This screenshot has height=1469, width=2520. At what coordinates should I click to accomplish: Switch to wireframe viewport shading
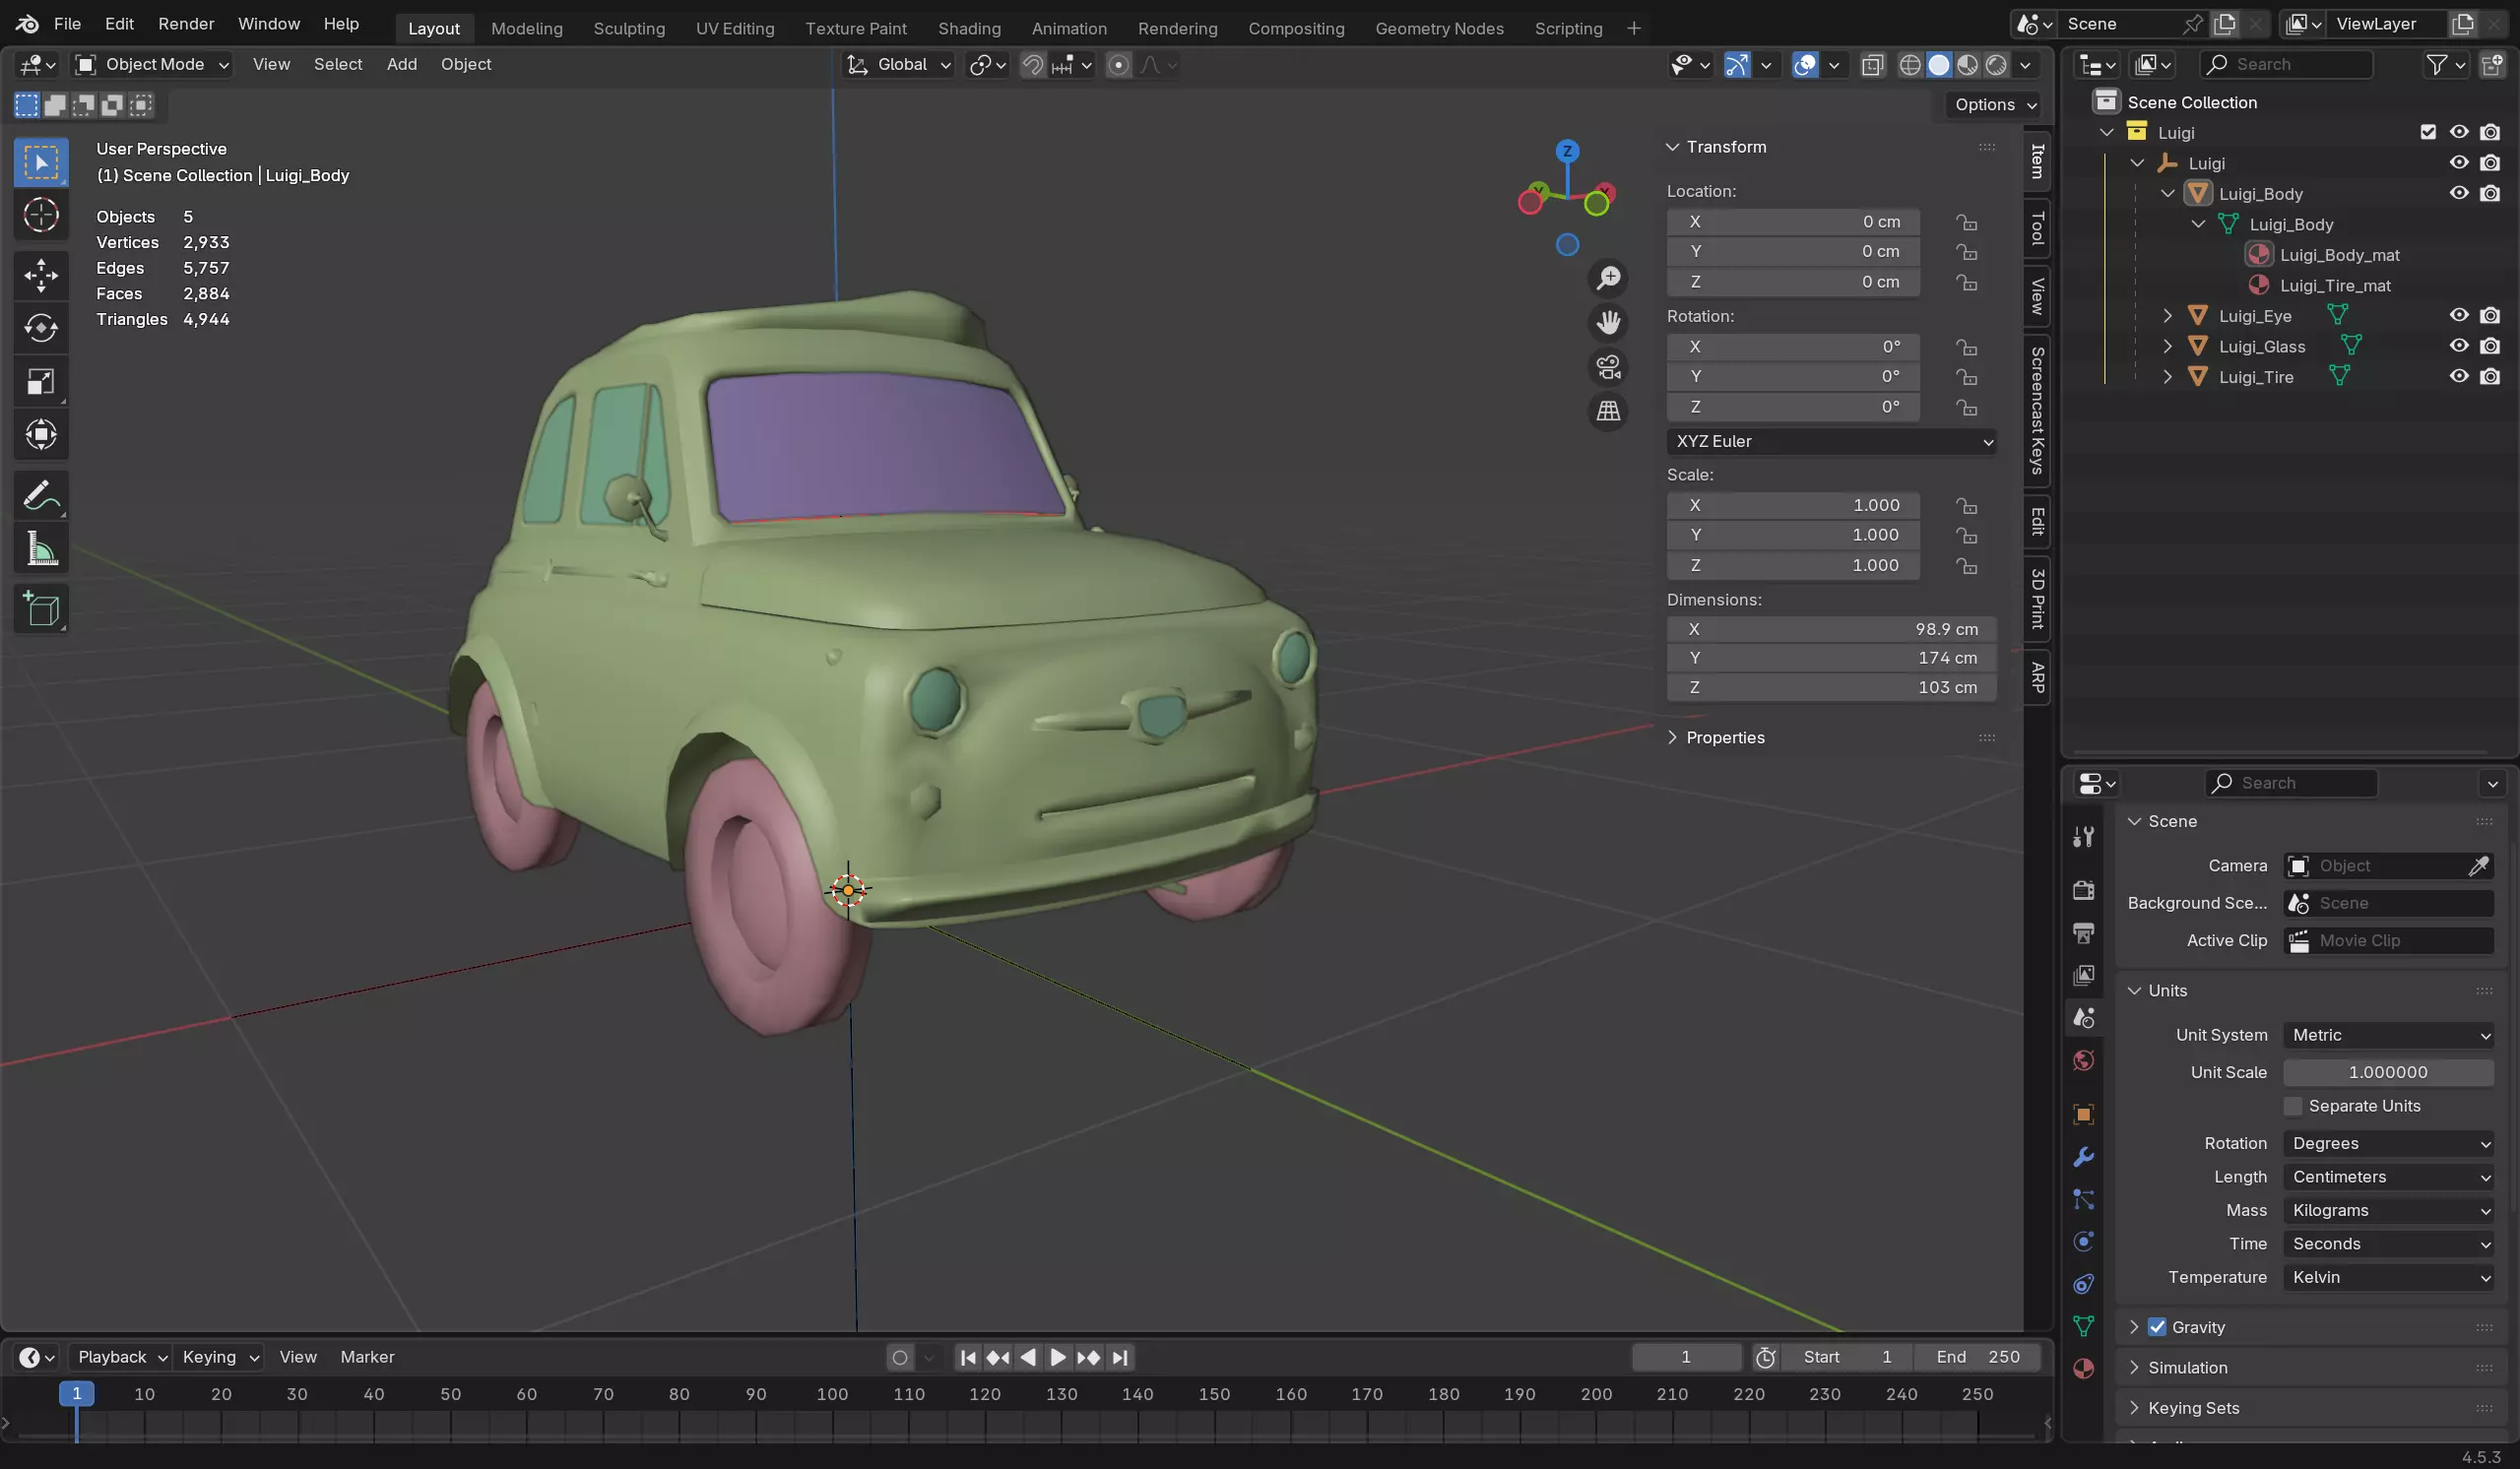point(1910,65)
